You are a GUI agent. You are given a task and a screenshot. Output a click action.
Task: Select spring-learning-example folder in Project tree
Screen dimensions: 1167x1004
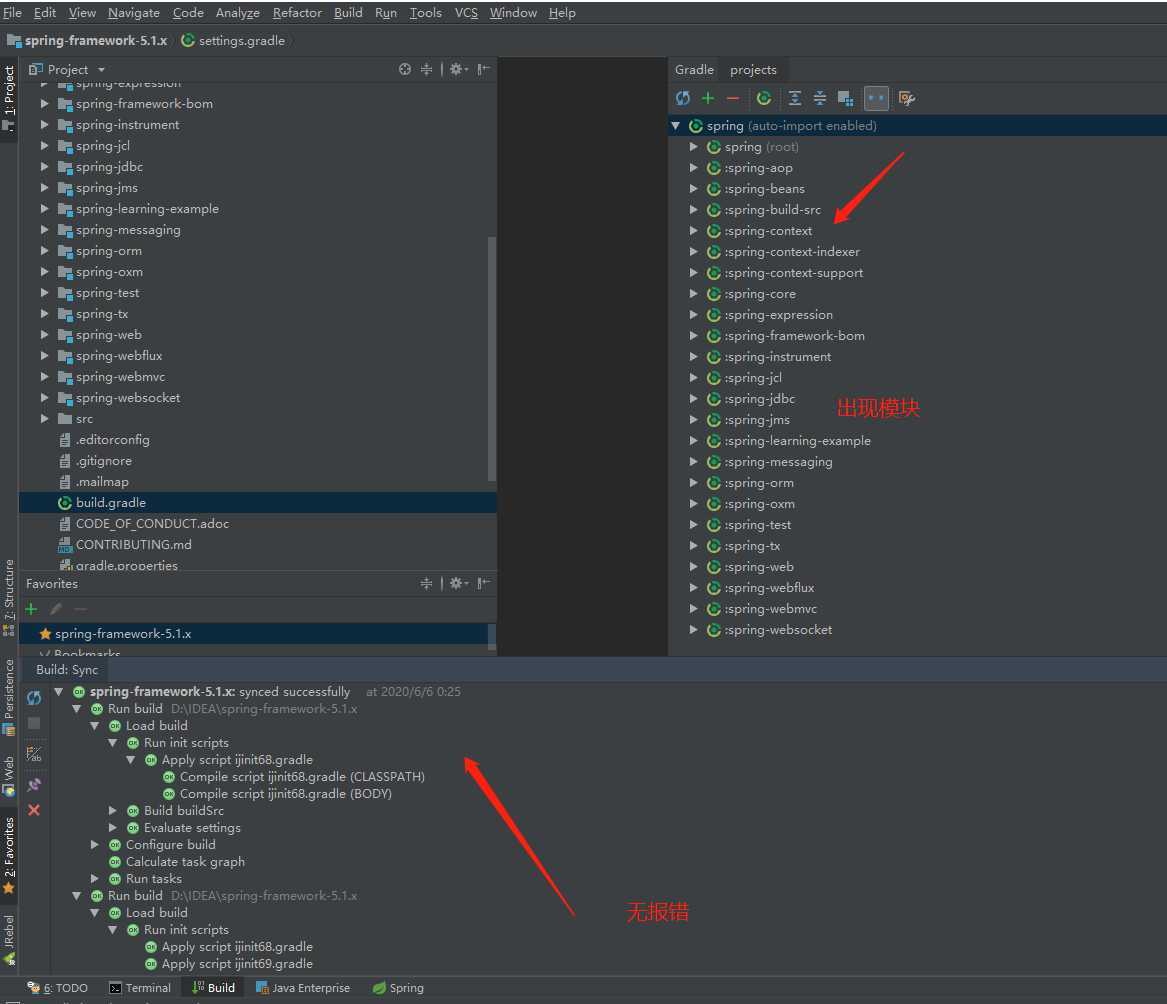click(147, 209)
